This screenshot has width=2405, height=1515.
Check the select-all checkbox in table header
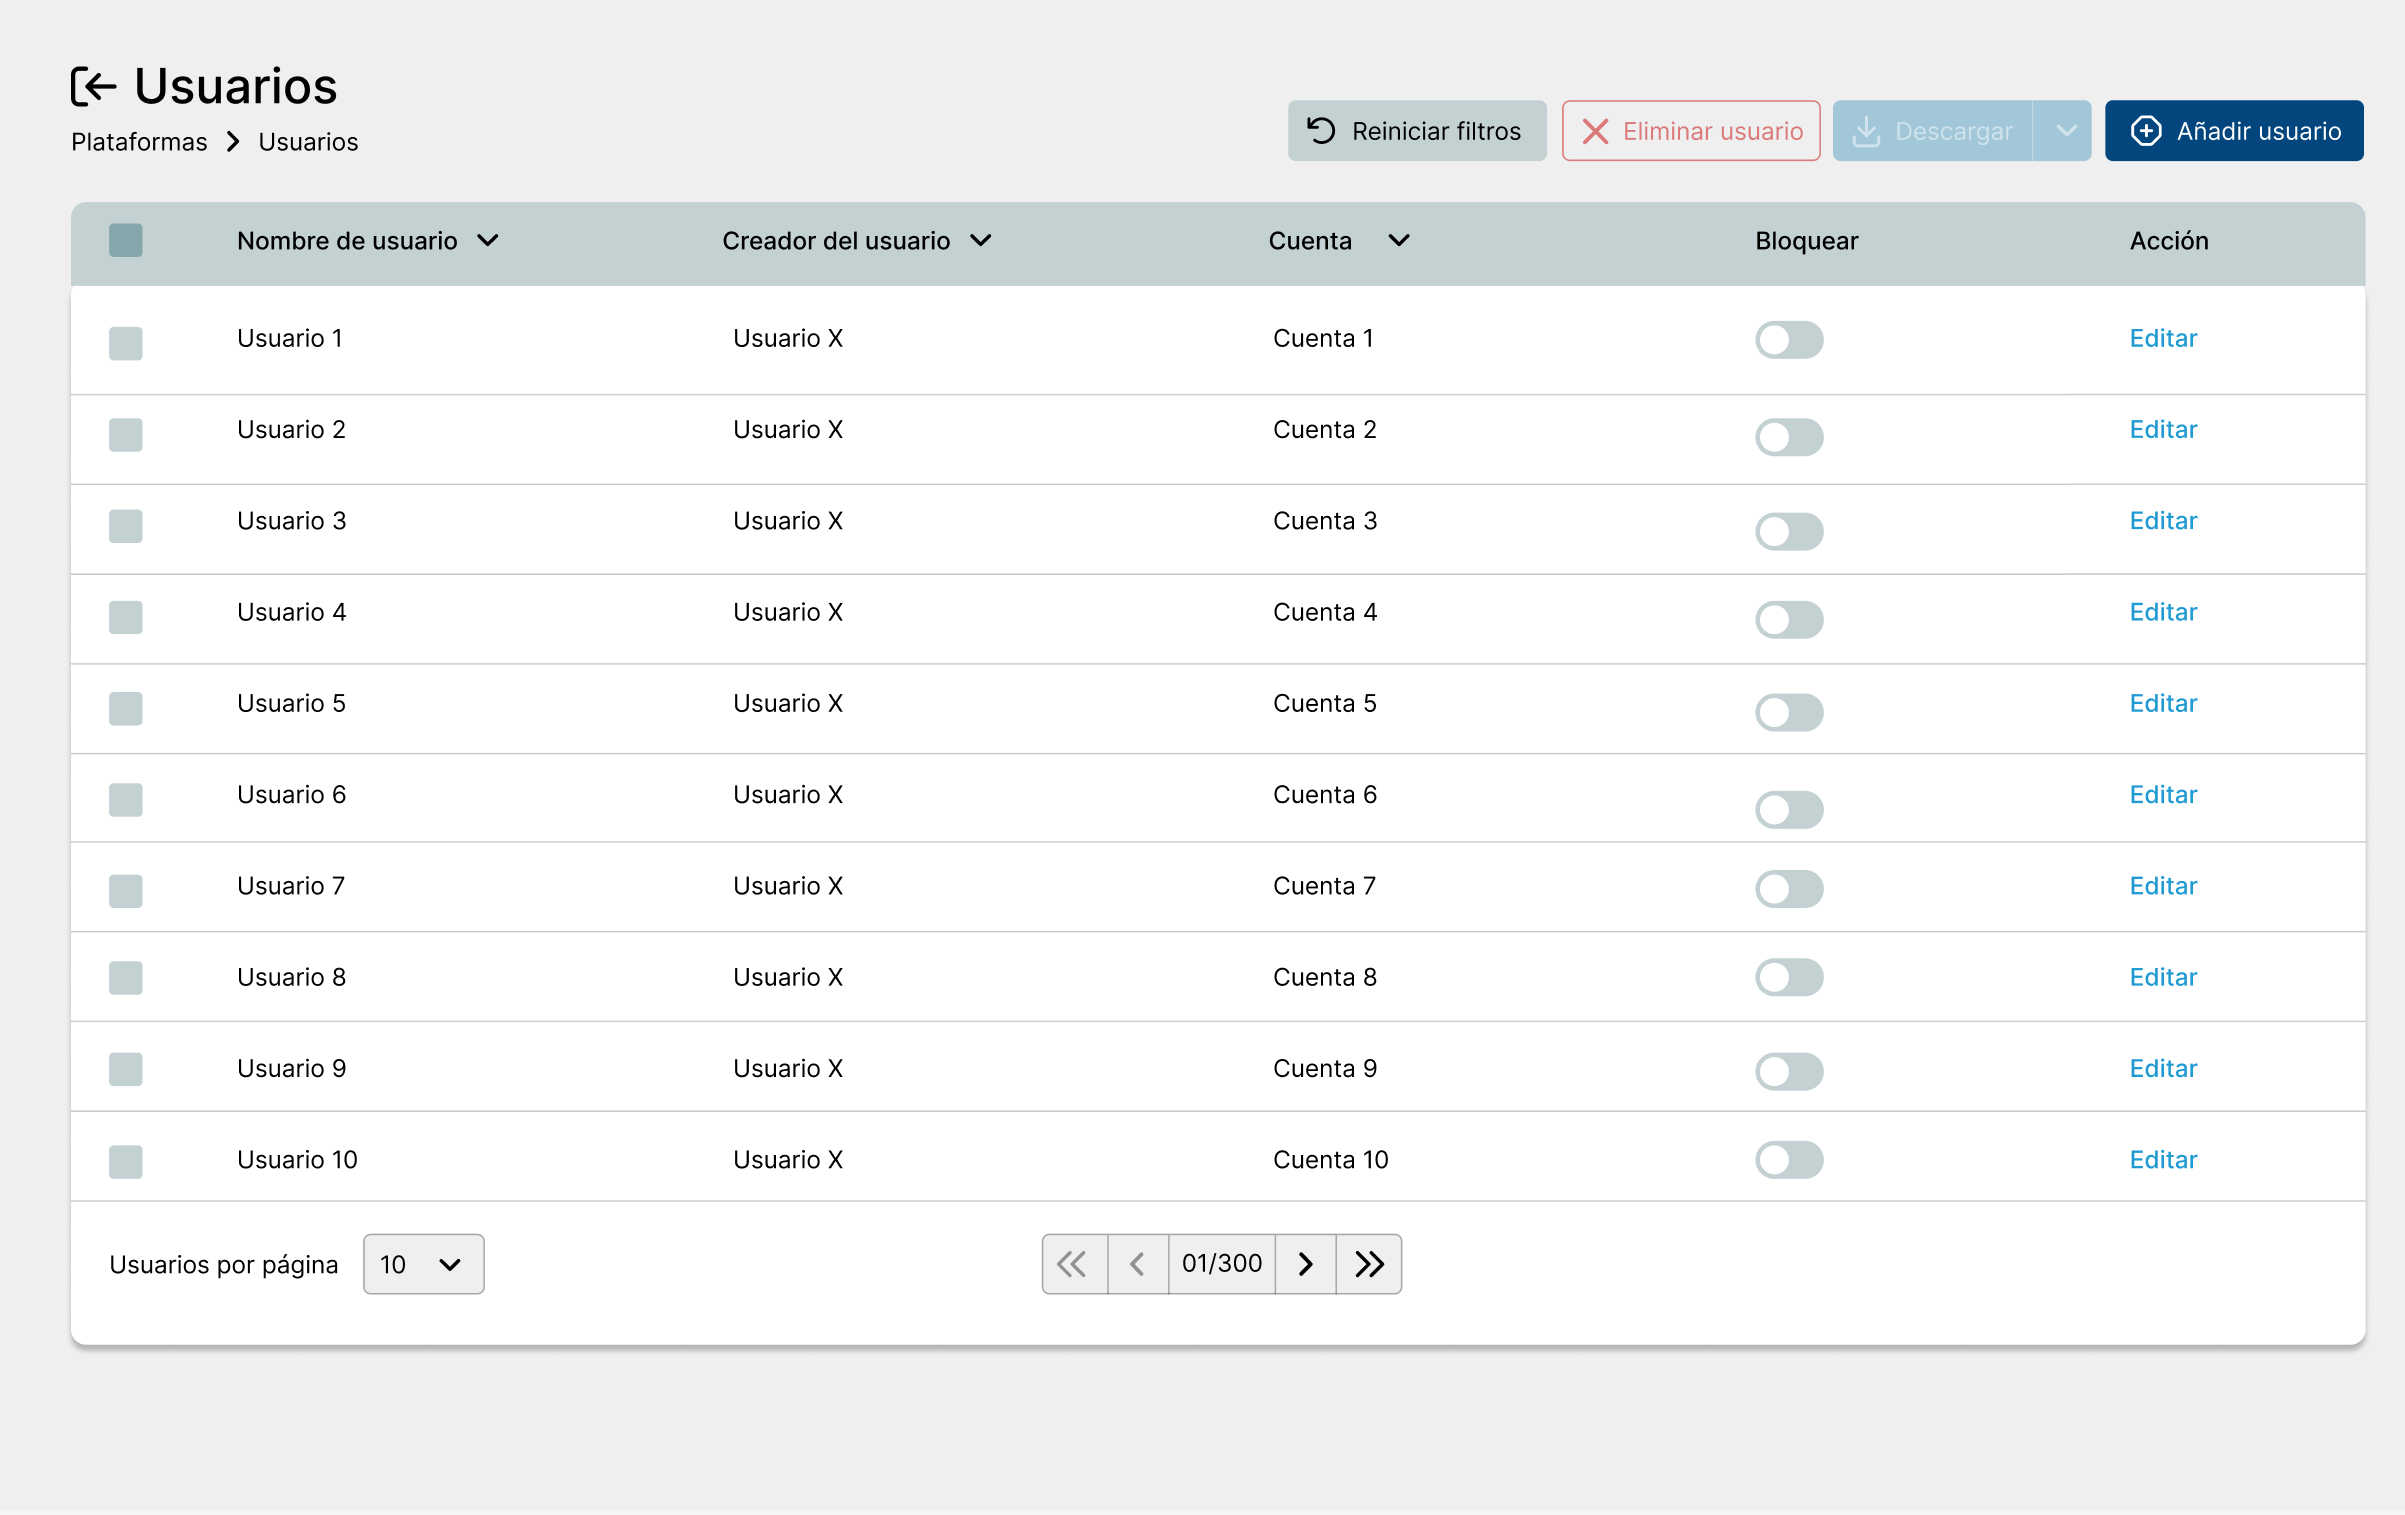(x=126, y=240)
